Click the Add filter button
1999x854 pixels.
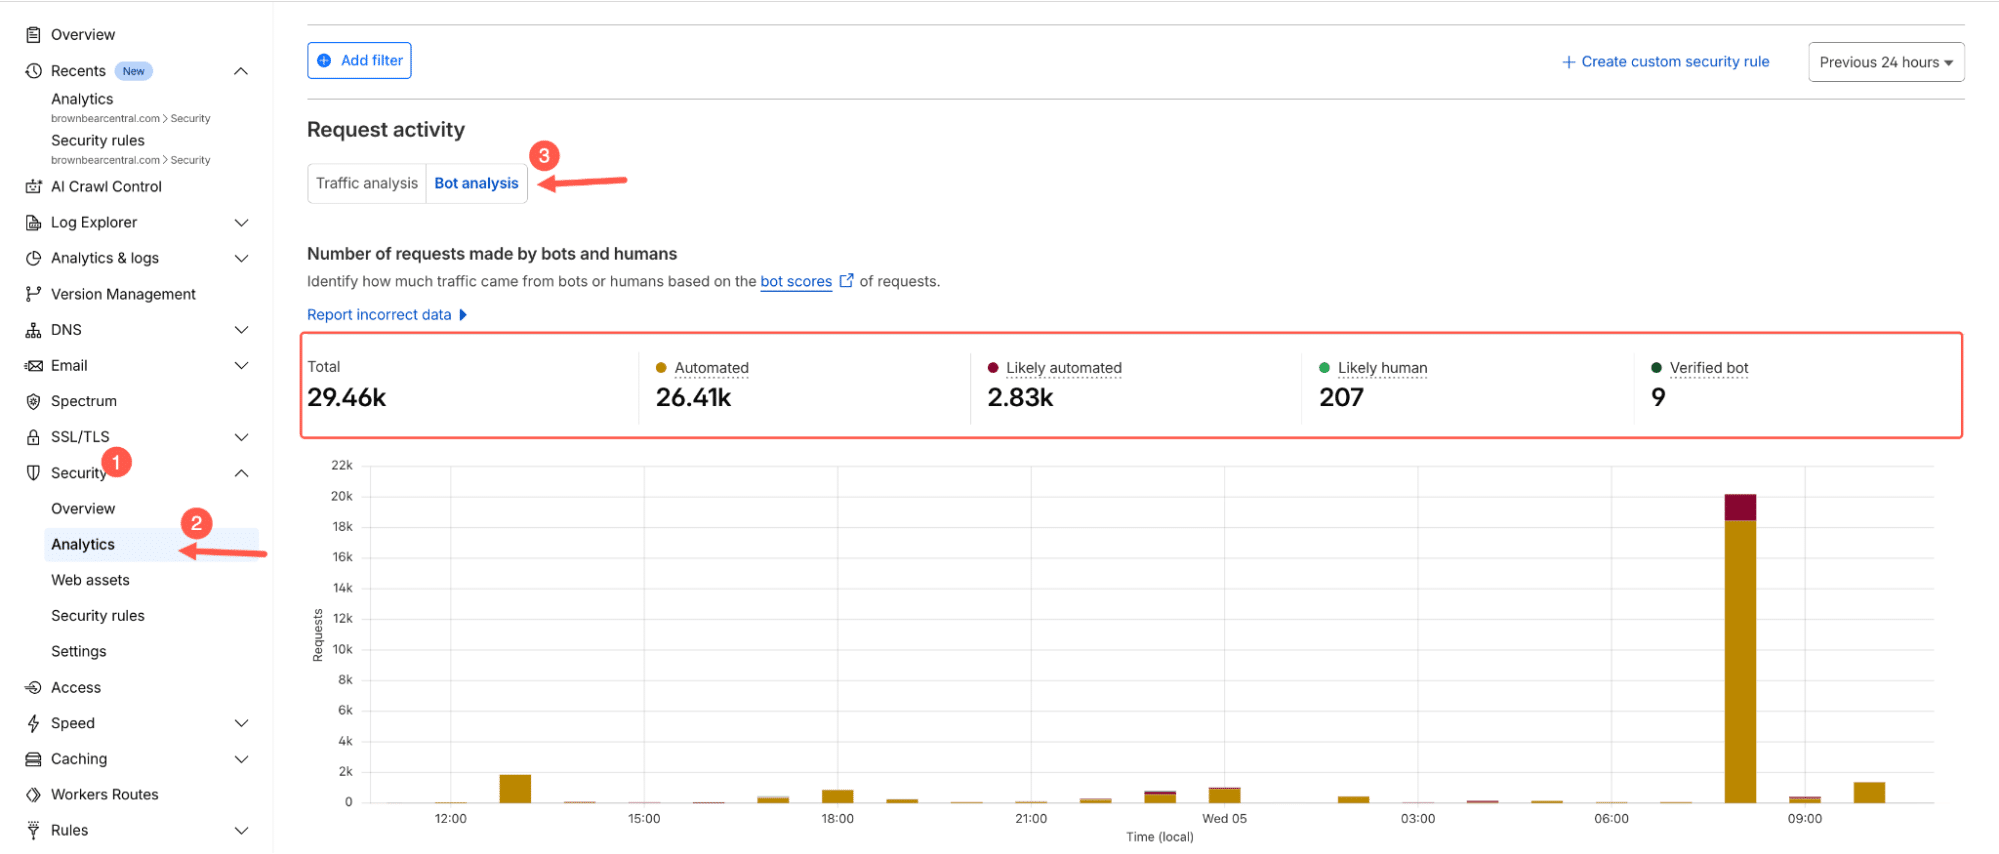click(359, 61)
